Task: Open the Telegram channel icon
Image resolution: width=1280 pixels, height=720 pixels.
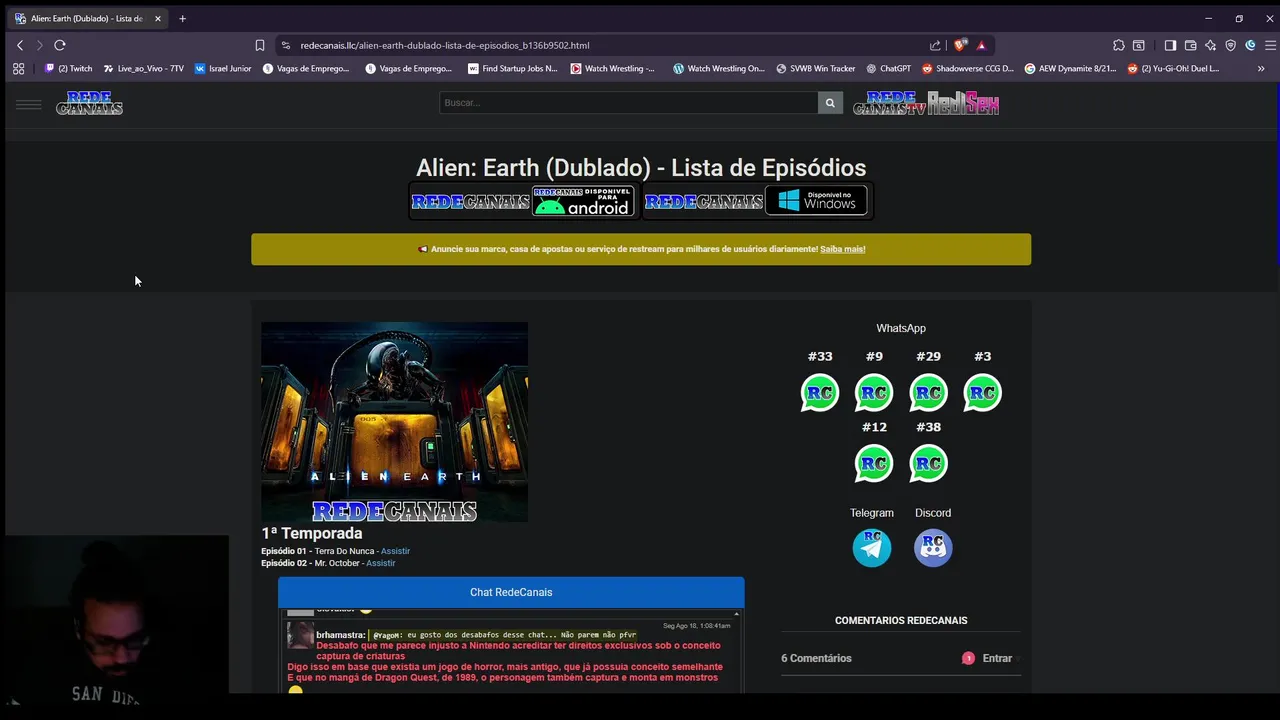Action: pyautogui.click(x=872, y=548)
